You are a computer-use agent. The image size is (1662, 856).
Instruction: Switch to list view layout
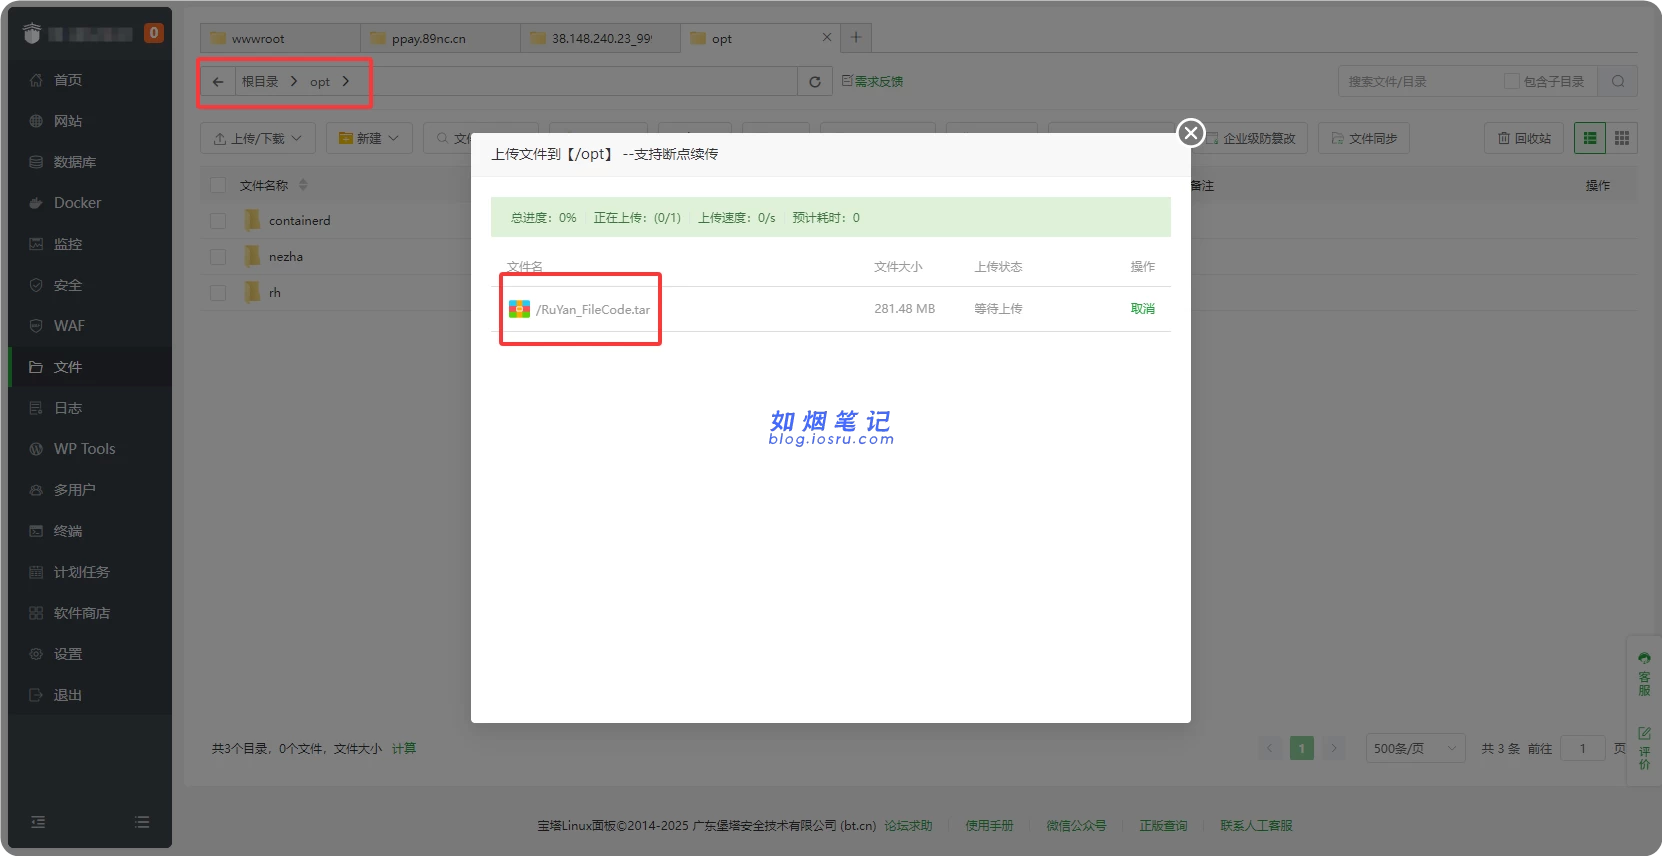coord(1590,138)
